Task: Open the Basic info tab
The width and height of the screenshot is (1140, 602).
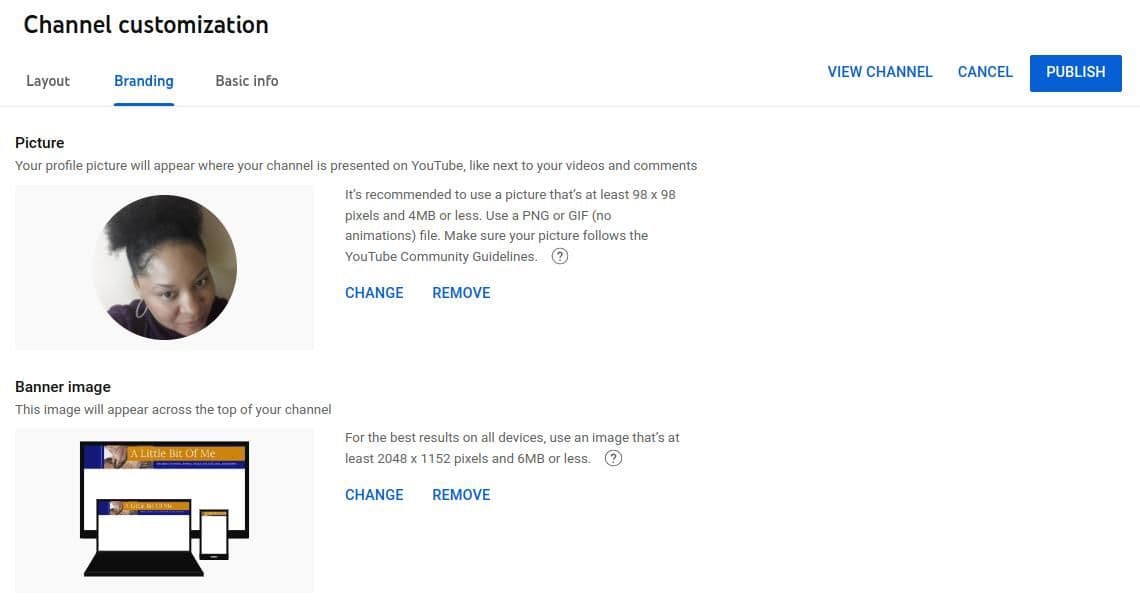Action: (246, 81)
